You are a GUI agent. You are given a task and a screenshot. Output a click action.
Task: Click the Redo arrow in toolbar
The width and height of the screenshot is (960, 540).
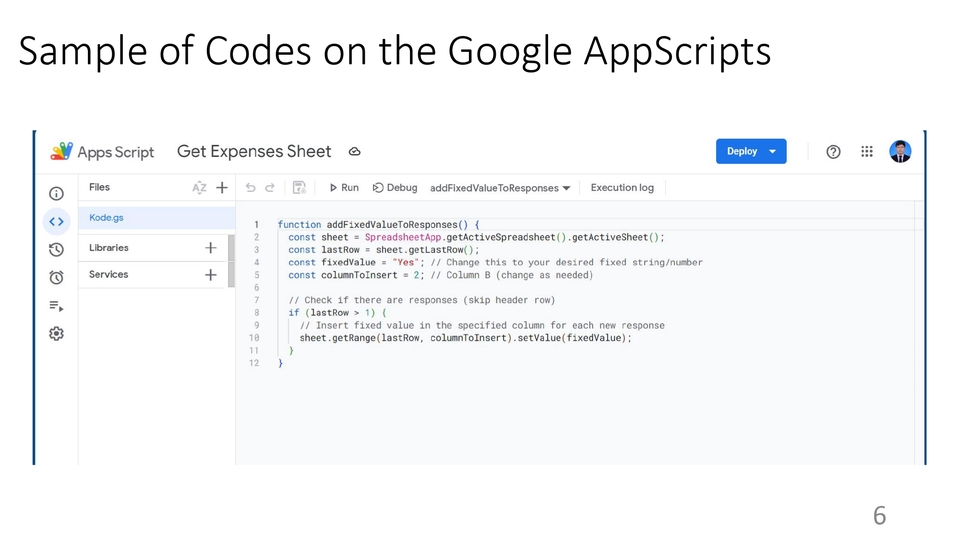(x=270, y=187)
